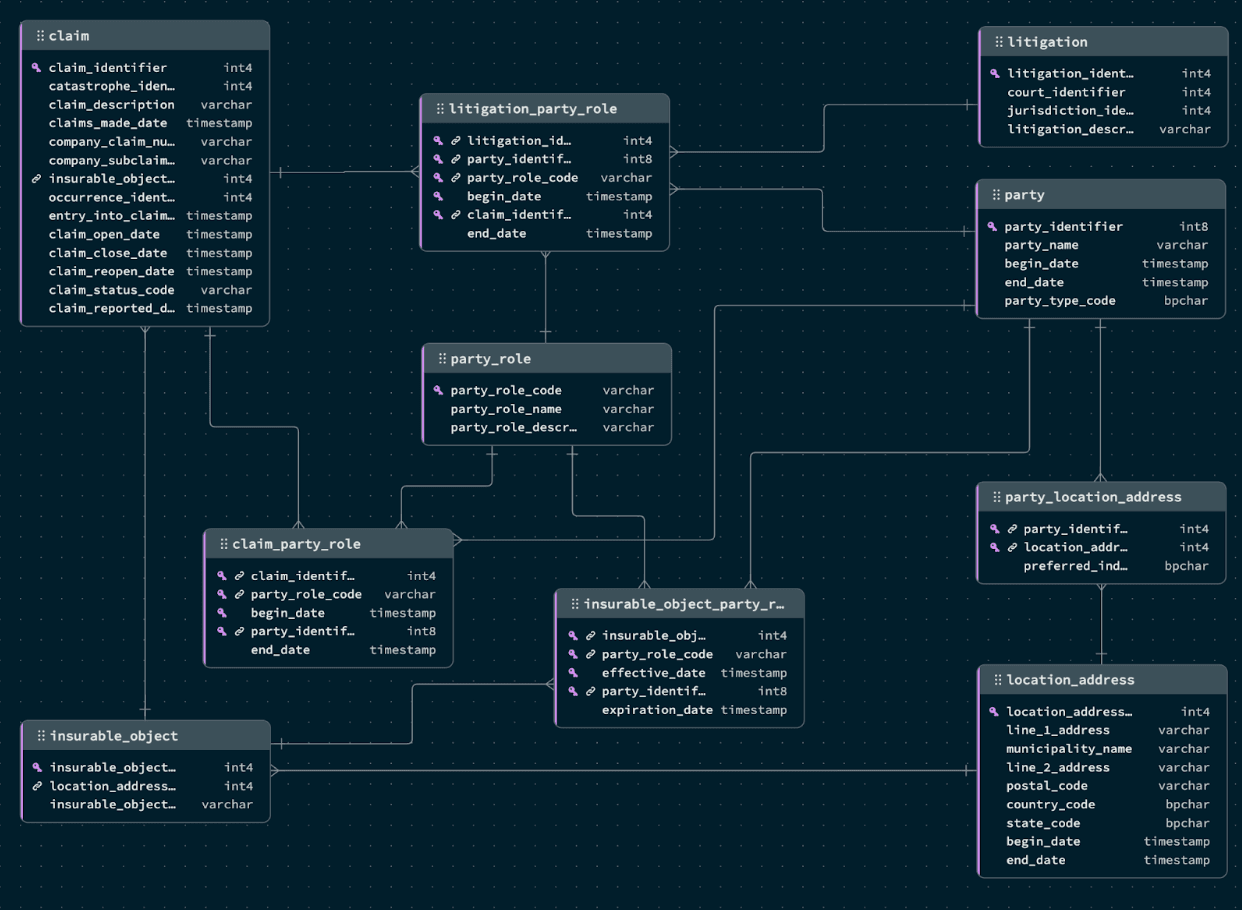1242x910 pixels.
Task: Click the grip icon beside the litigation table title
Action: tap(998, 42)
